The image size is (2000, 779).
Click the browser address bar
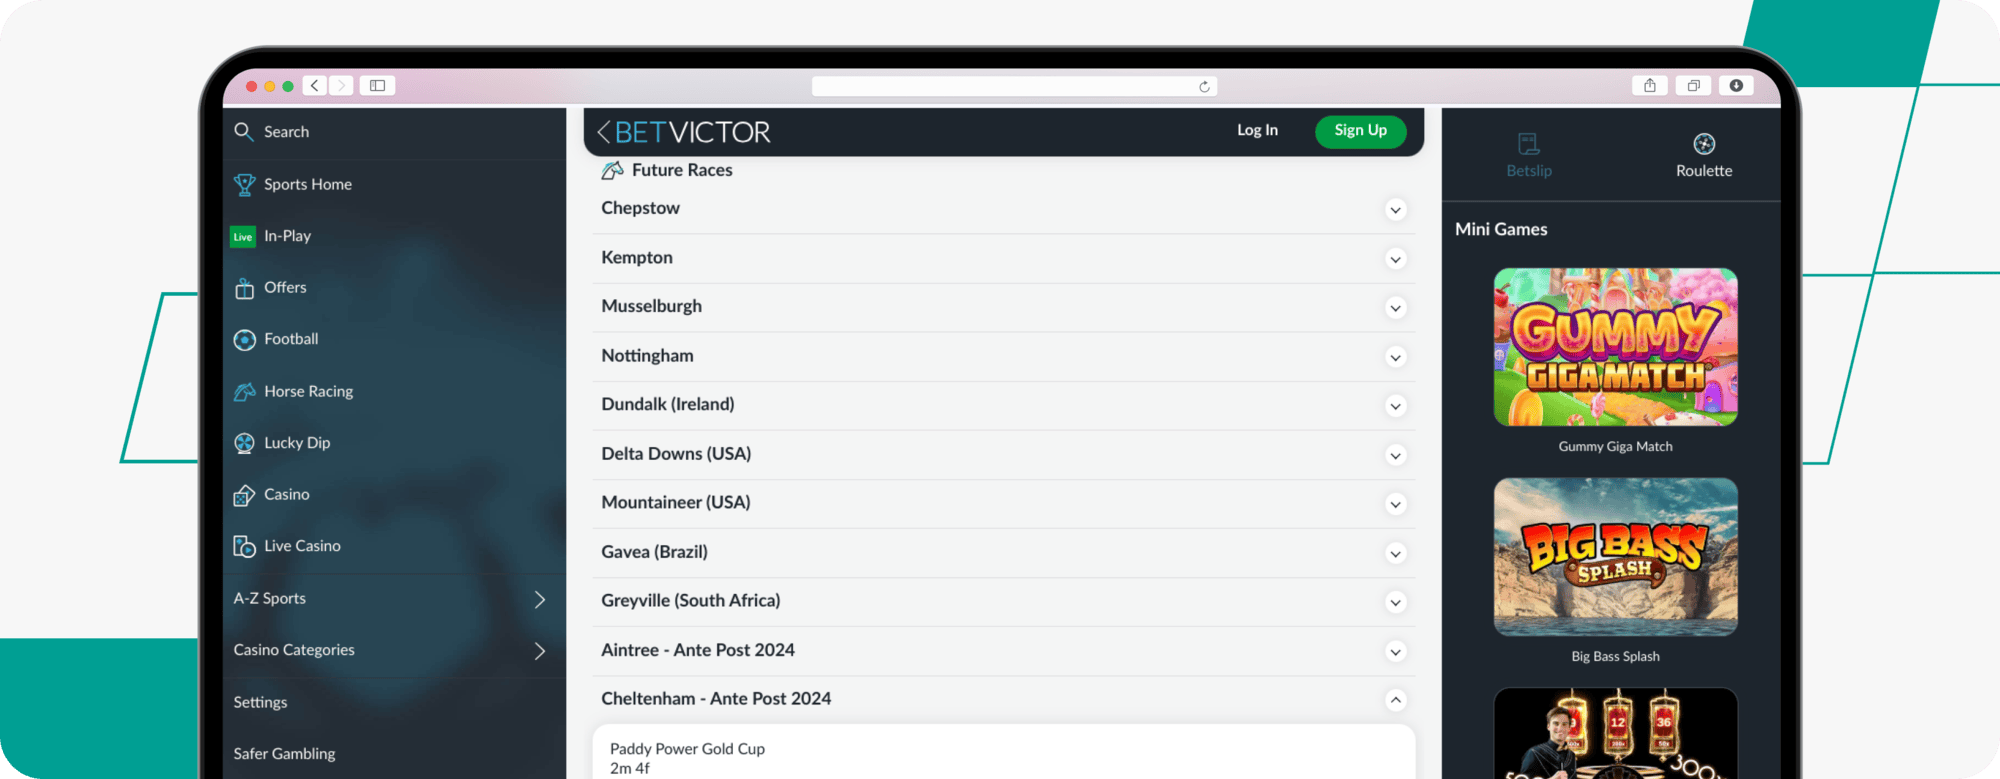click(1014, 87)
